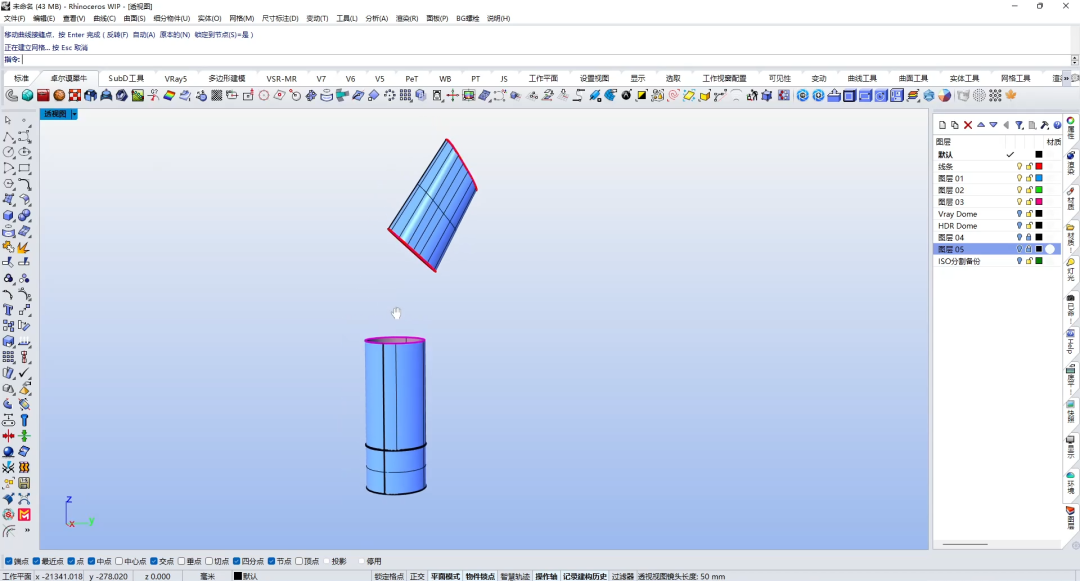Open the layer tools hammer icon
Image resolution: width=1080 pixels, height=581 pixels.
coord(1045,125)
